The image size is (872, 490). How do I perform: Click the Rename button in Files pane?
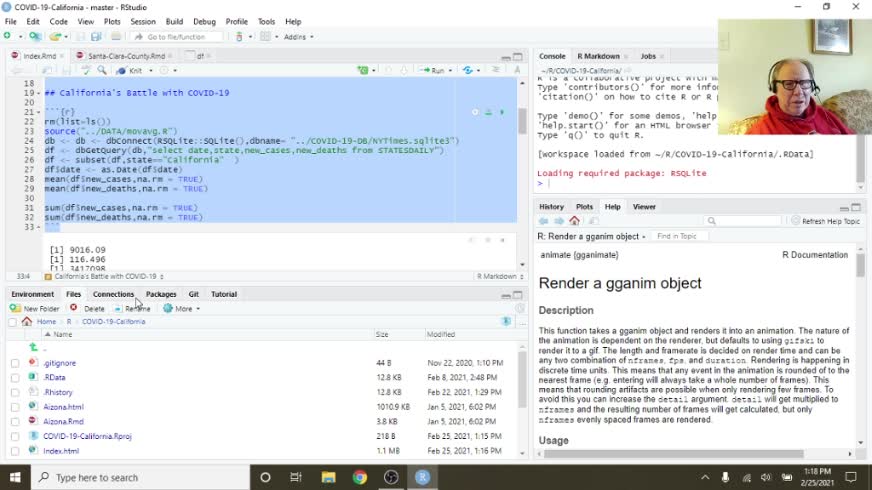point(132,308)
